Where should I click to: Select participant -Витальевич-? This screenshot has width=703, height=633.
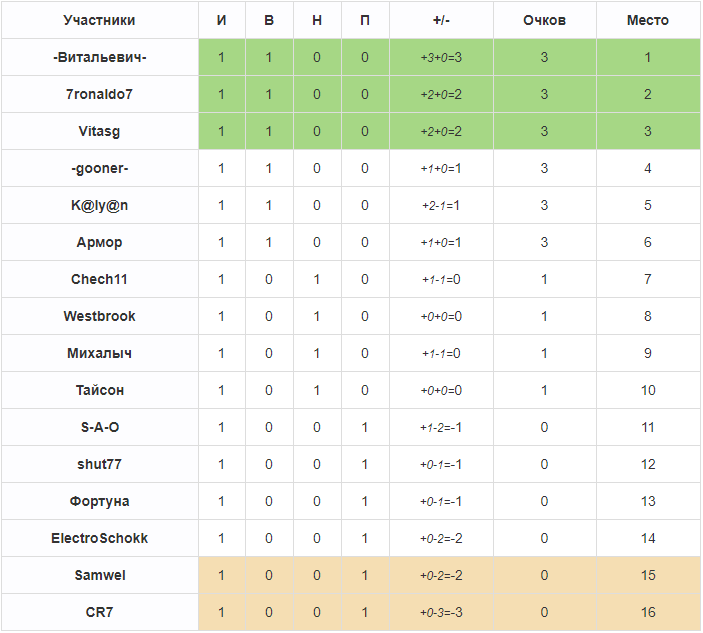[100, 57]
